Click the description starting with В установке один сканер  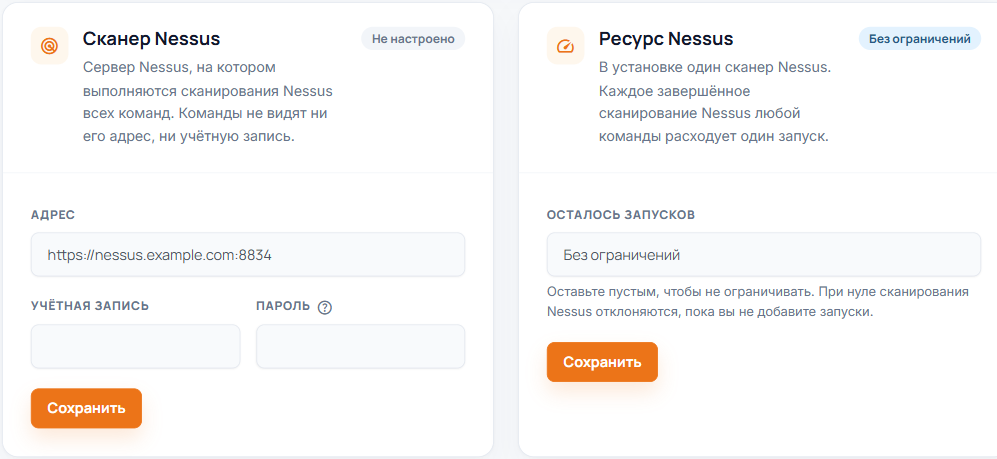715,102
